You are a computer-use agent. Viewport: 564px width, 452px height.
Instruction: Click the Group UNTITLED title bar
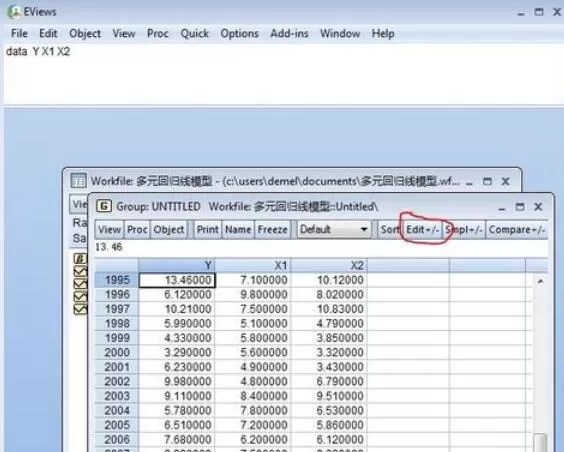pyautogui.click(x=320, y=207)
